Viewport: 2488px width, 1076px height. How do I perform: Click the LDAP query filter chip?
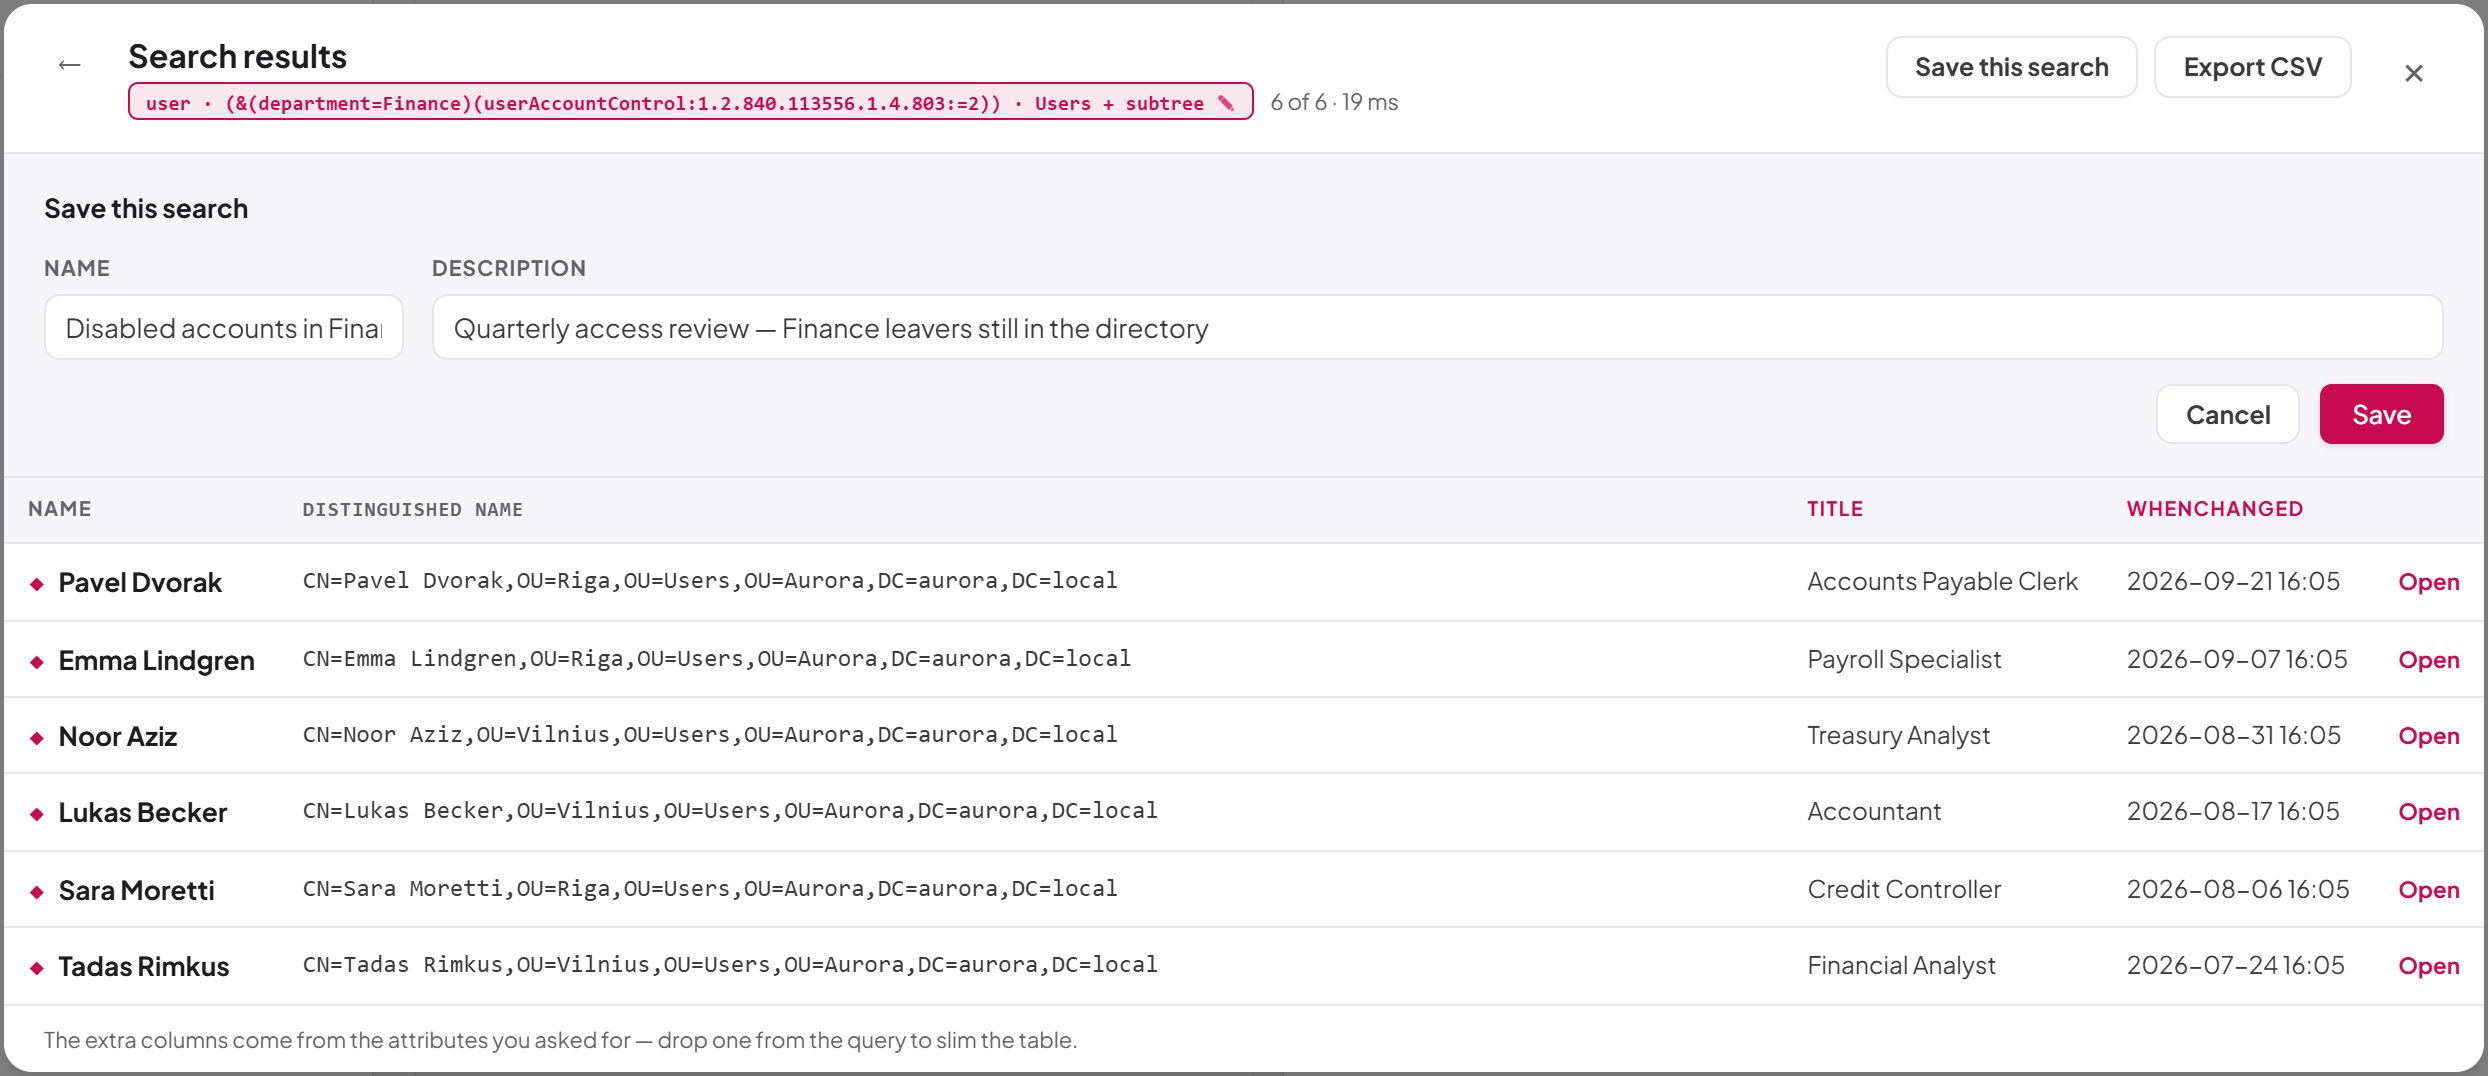click(x=690, y=102)
